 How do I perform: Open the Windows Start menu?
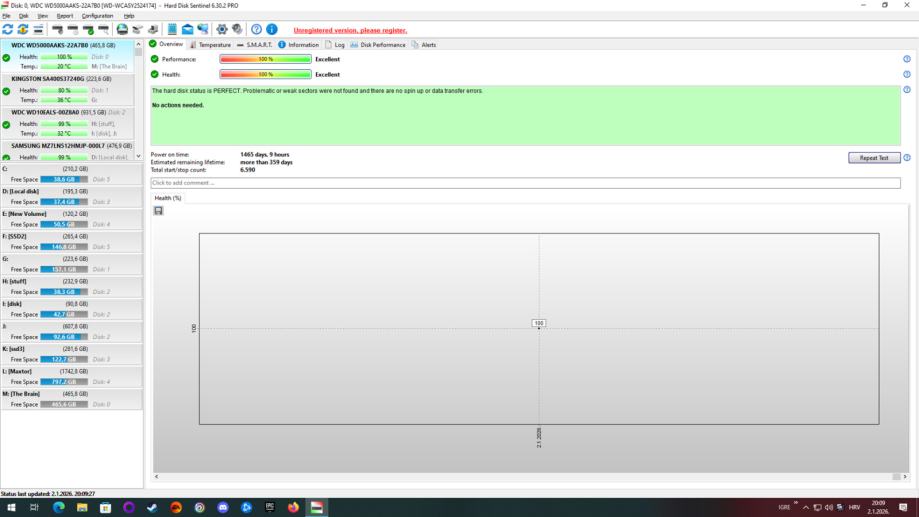(x=11, y=507)
